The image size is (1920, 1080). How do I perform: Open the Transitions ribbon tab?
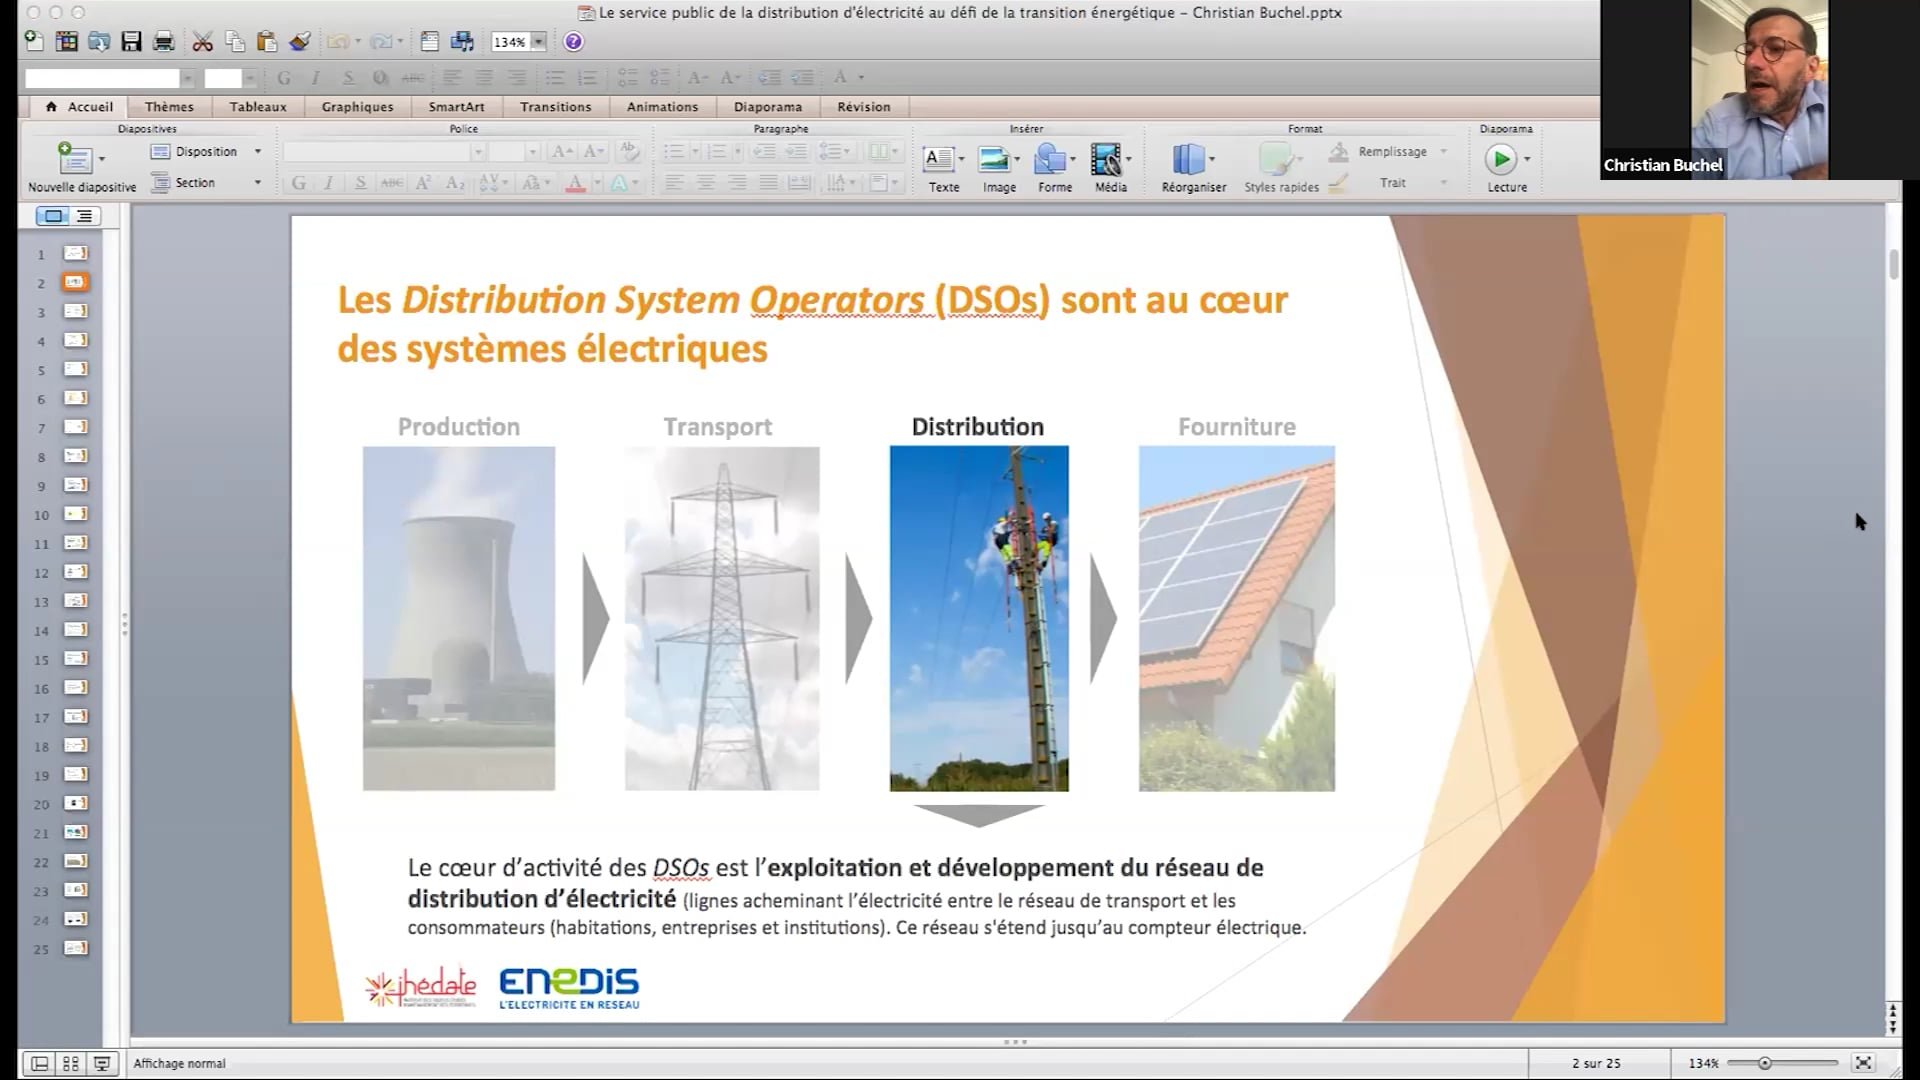click(555, 107)
